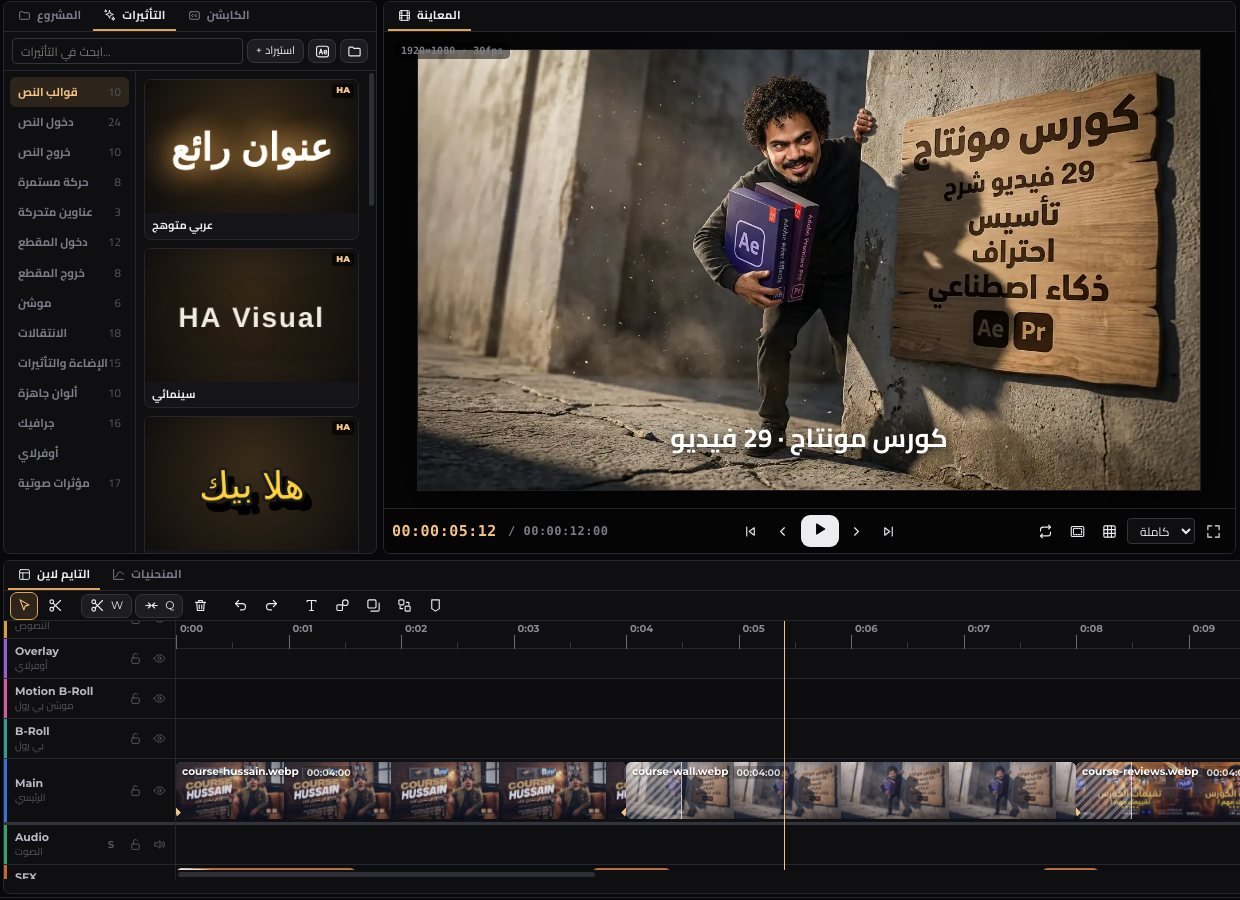Lock the Main track
Viewport: 1240px width, 900px height.
[135, 790]
